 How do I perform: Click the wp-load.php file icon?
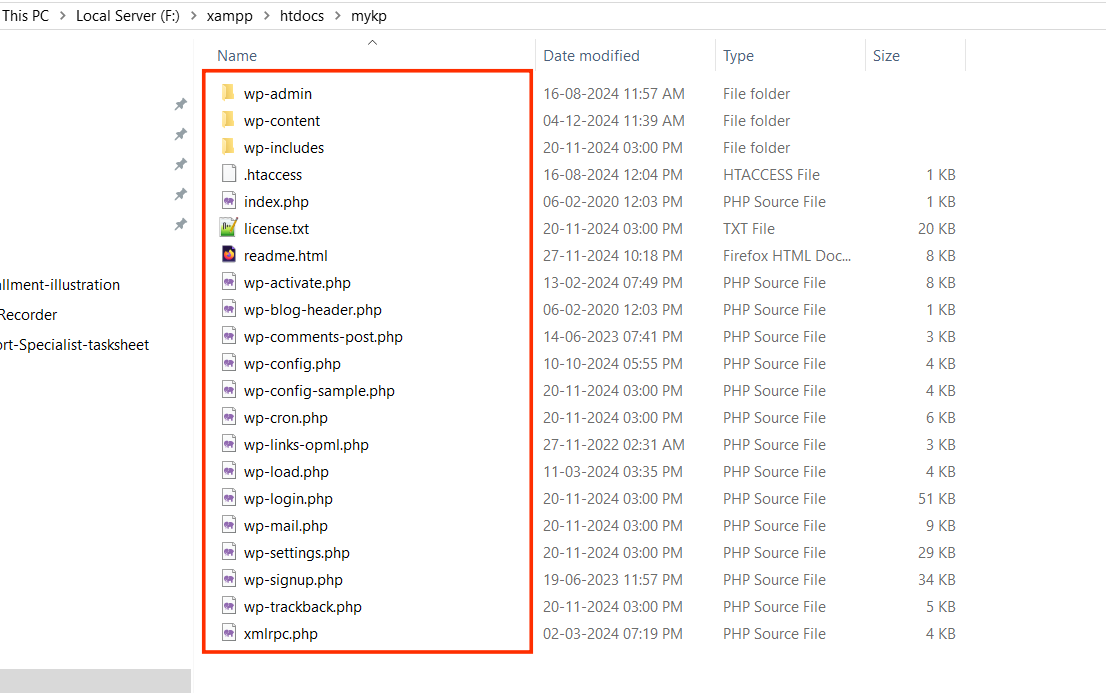tap(229, 471)
